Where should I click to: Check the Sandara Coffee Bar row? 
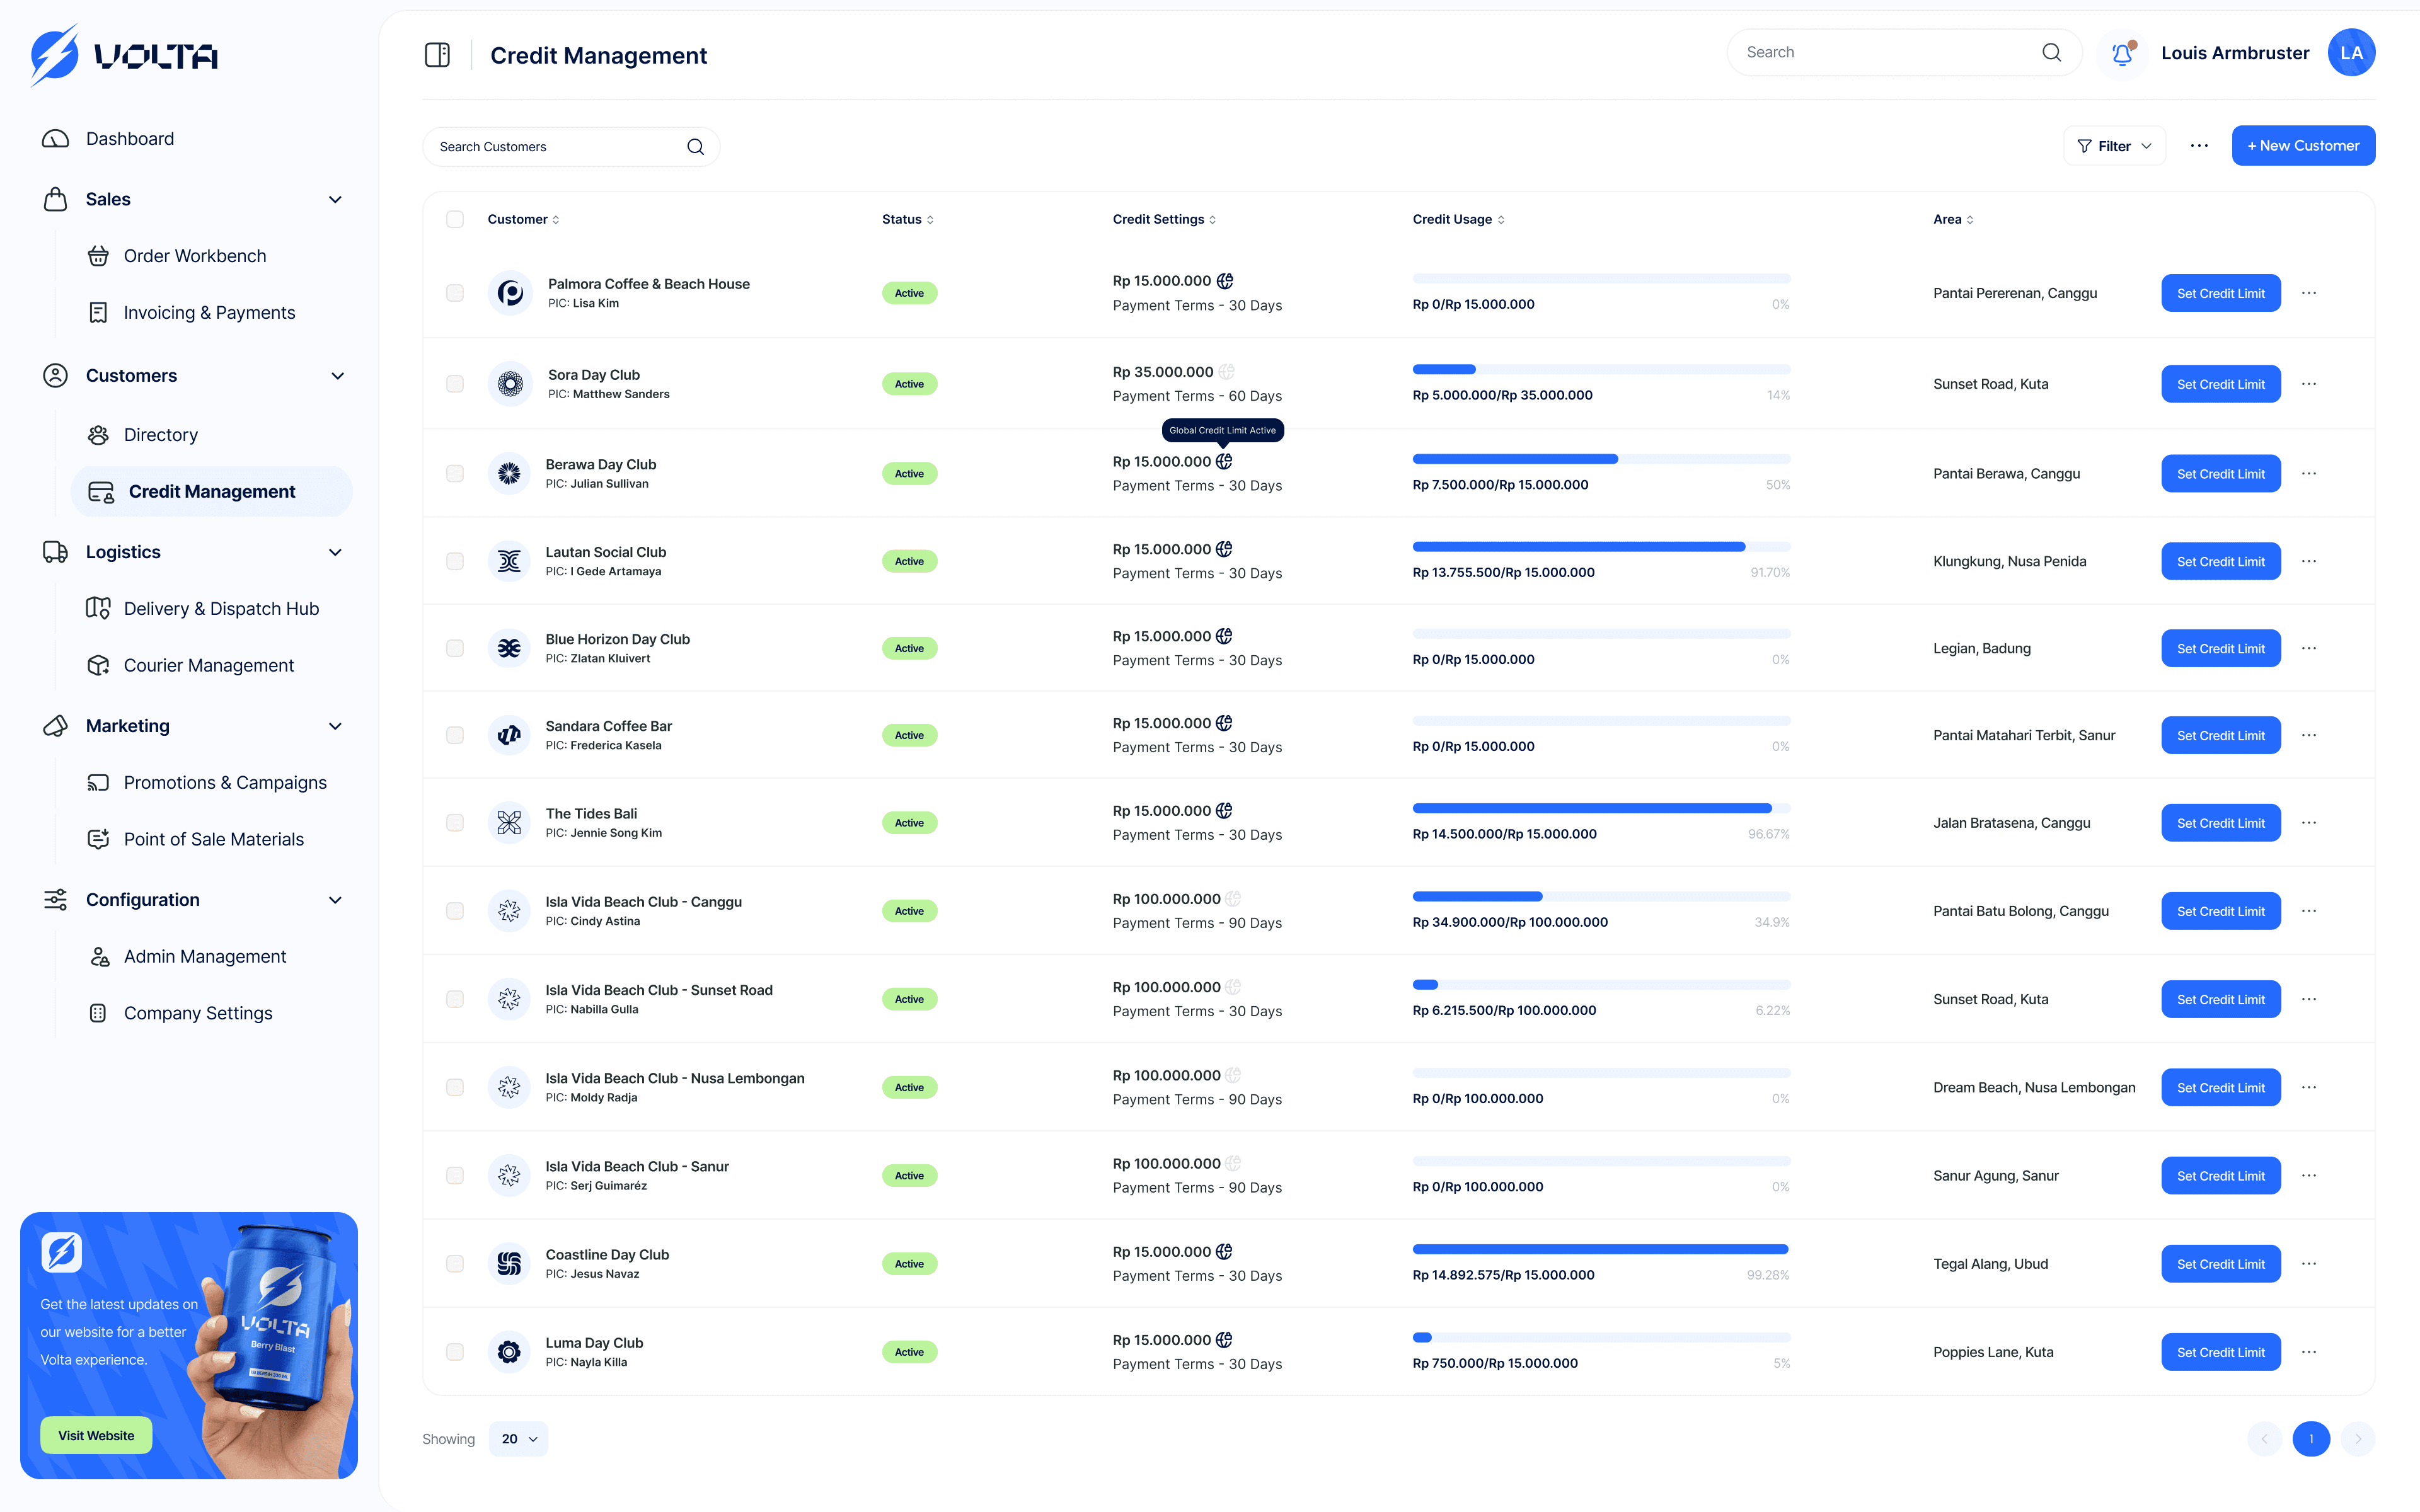455,735
